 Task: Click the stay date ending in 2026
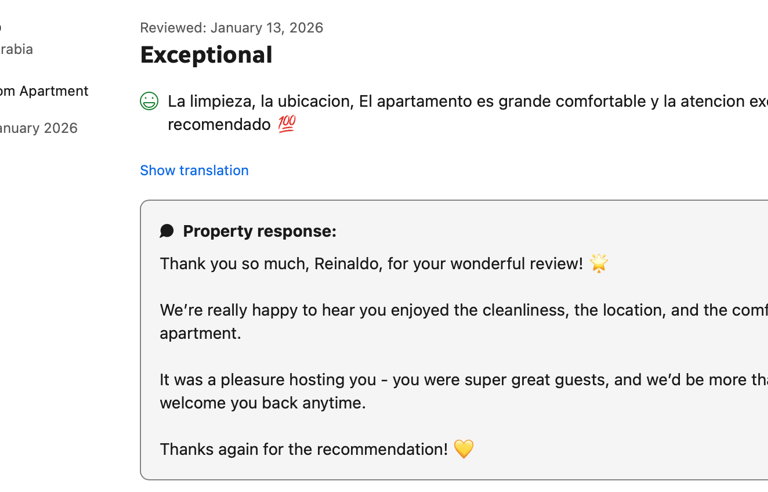[x=39, y=128]
